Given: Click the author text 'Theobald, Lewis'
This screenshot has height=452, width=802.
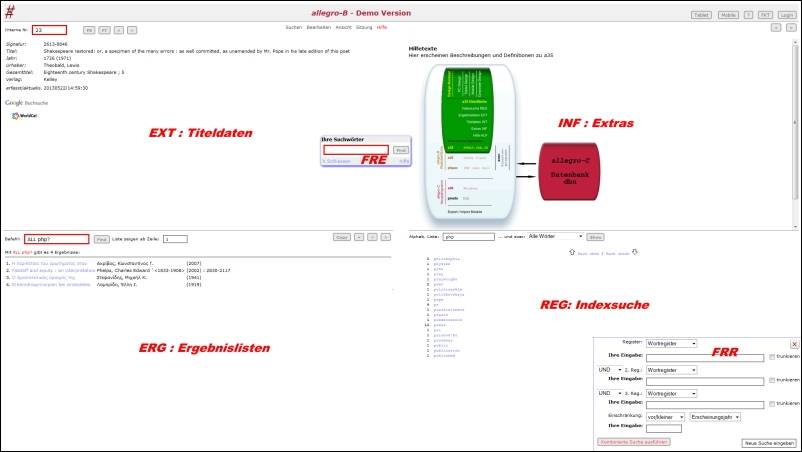Looking at the screenshot, I should point(61,65).
